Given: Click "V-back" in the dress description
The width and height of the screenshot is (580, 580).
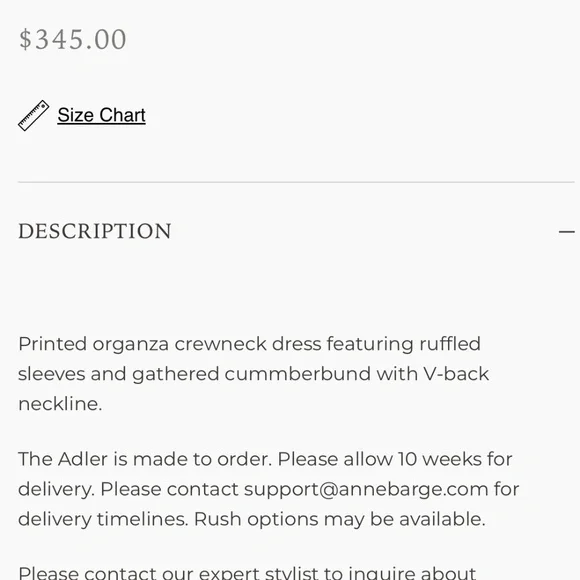Looking at the screenshot, I should 456,374.
